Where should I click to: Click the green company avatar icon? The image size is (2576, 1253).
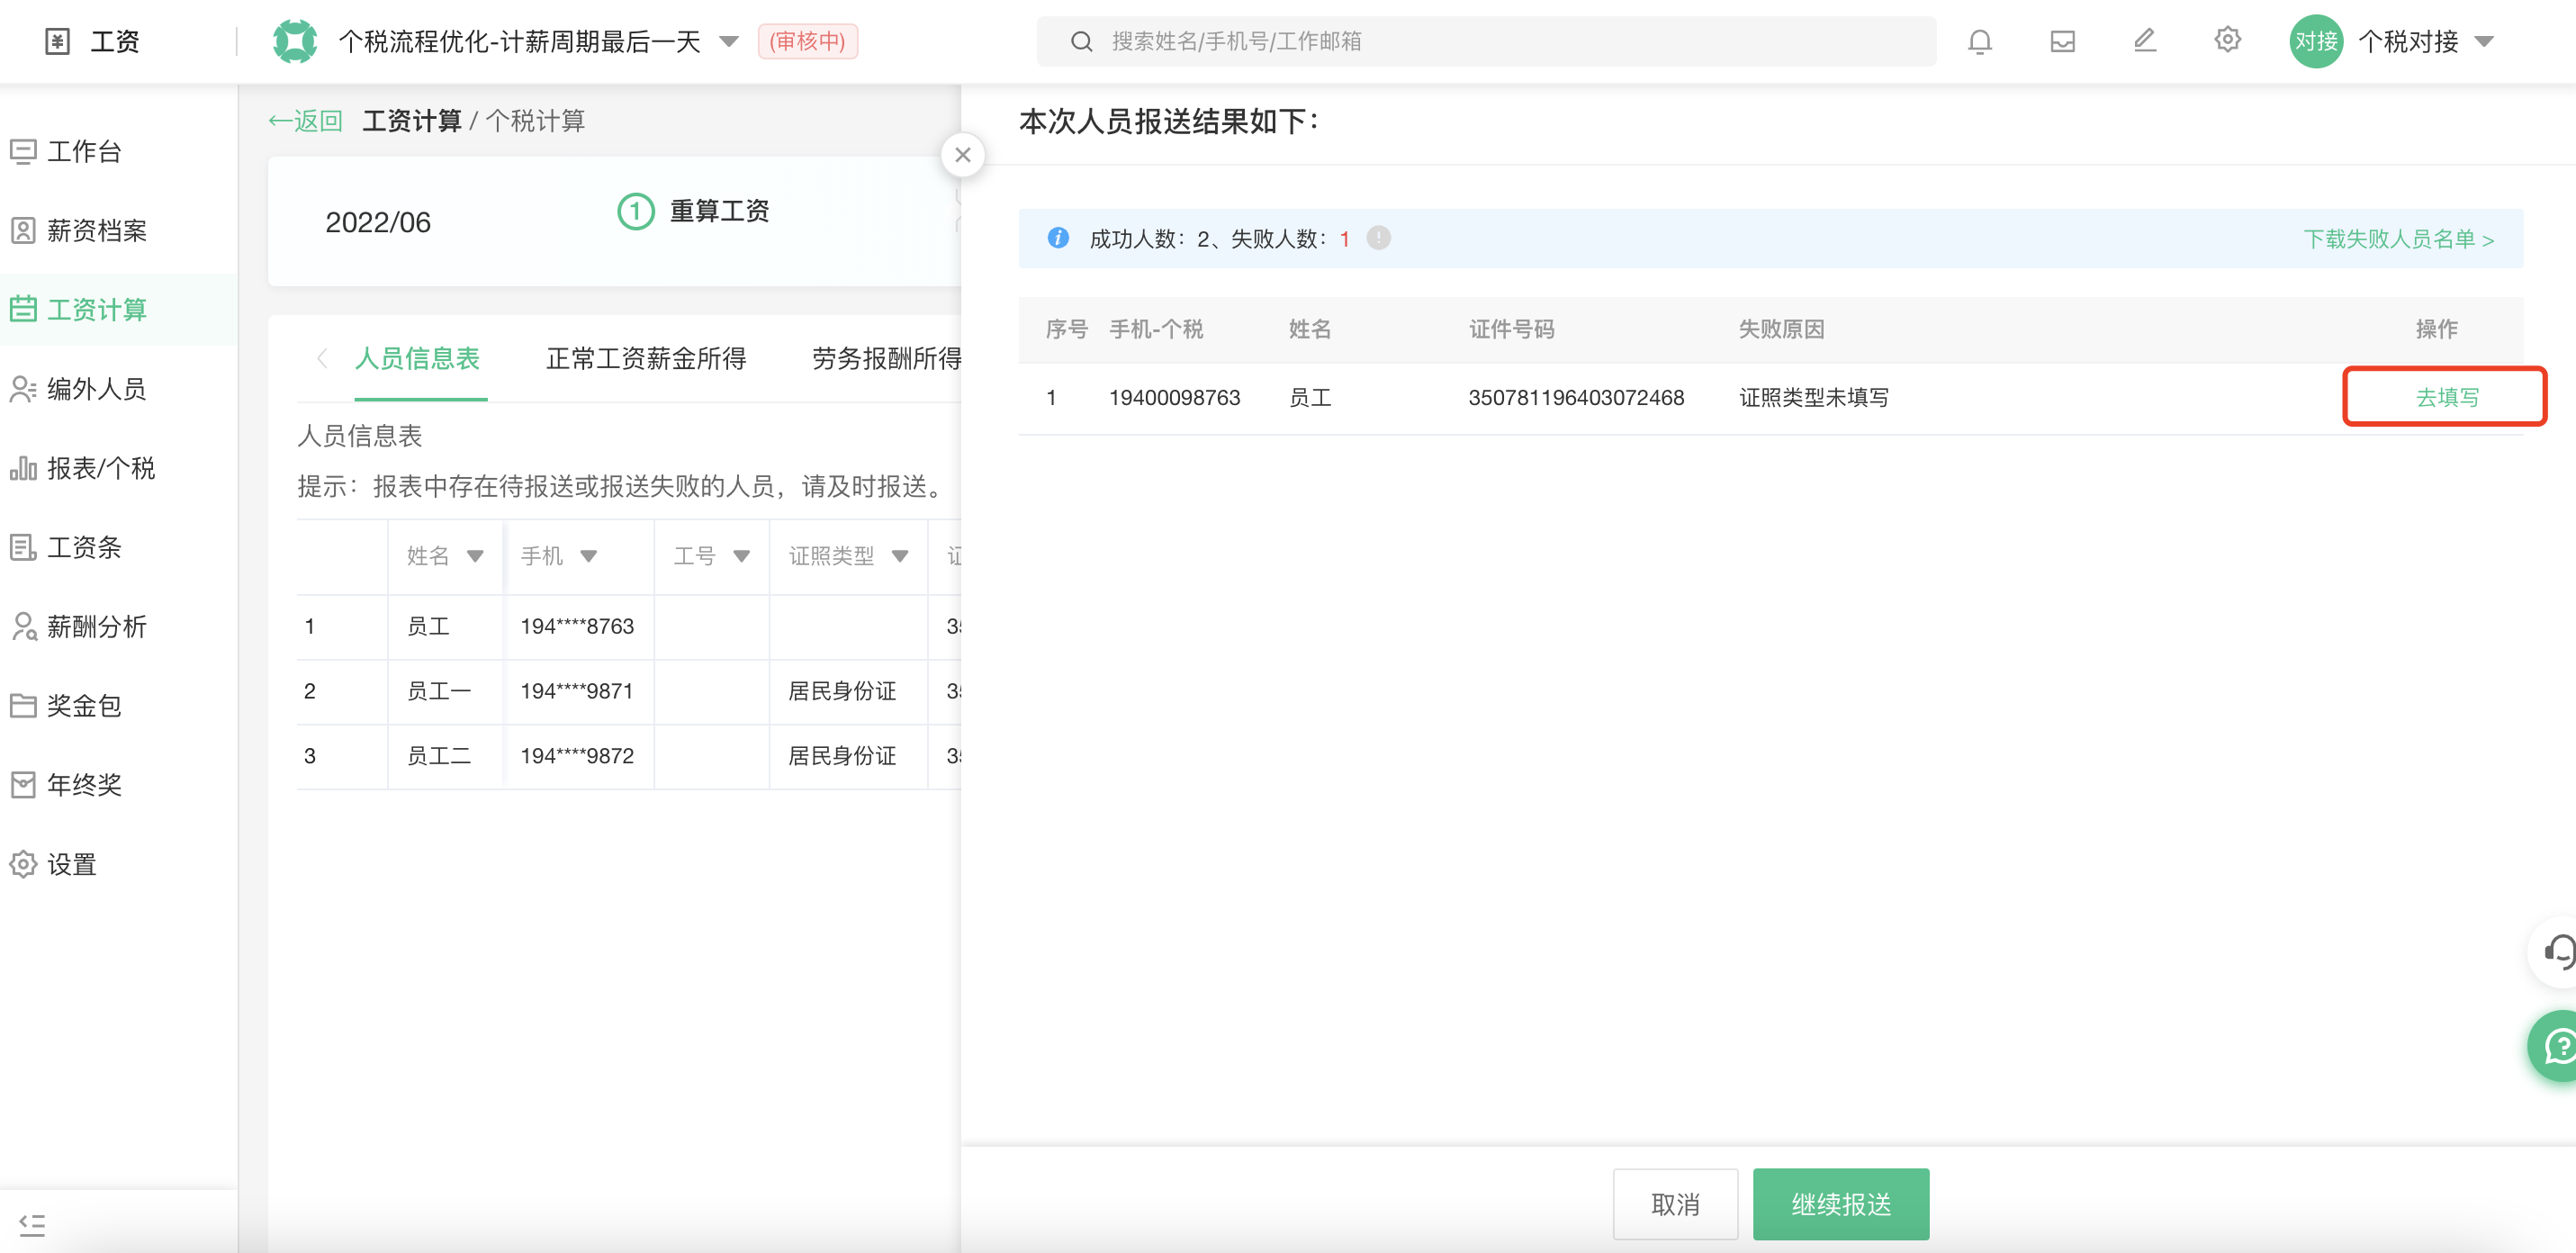point(295,41)
